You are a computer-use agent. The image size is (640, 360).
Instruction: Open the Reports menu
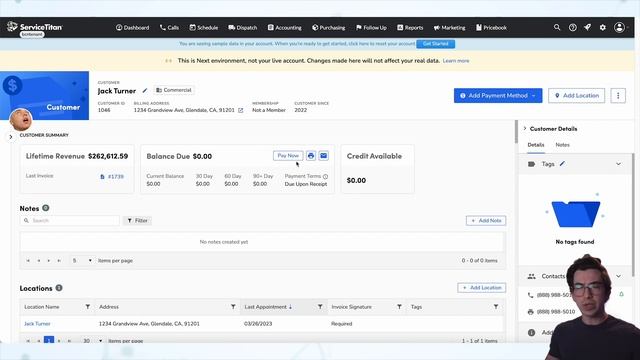pyautogui.click(x=410, y=27)
